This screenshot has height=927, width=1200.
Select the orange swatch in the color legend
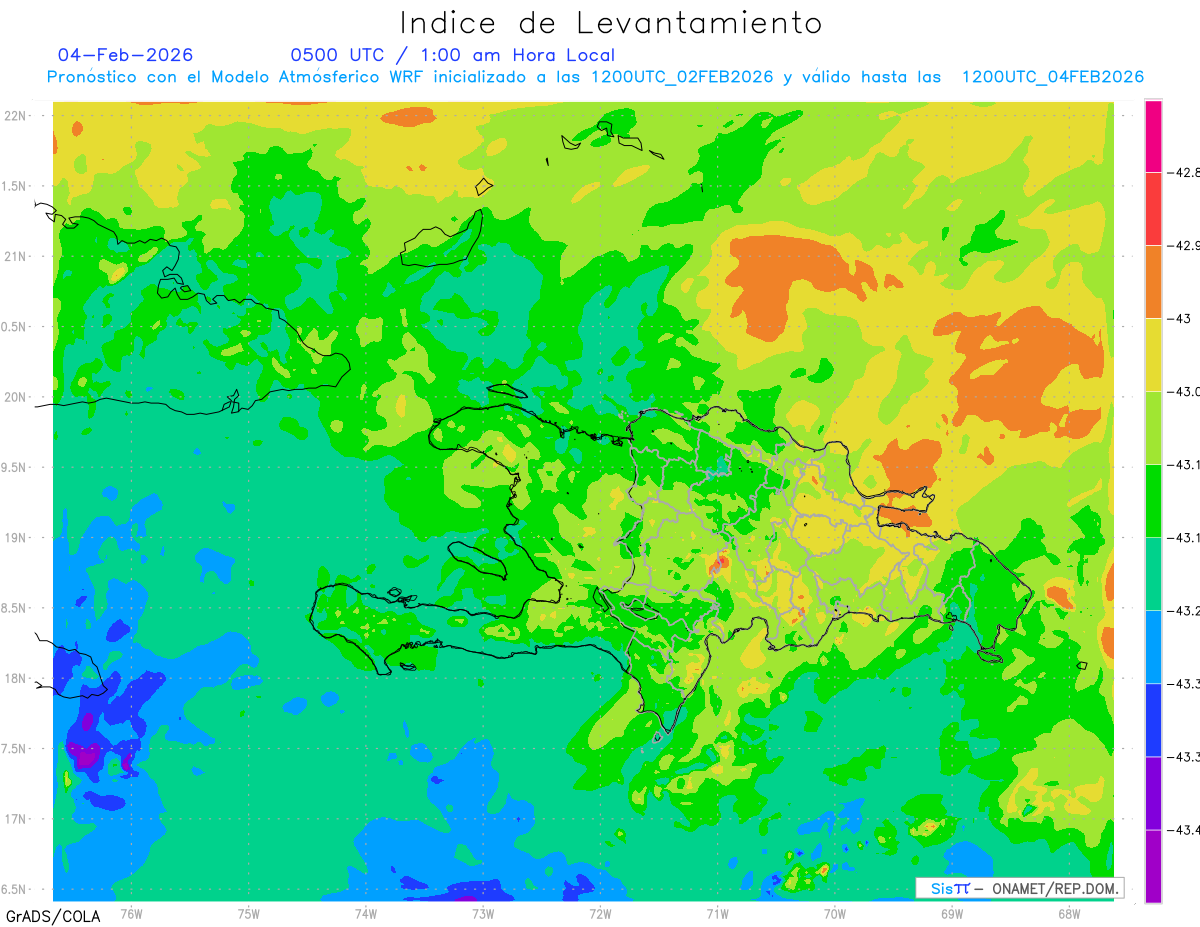click(1153, 281)
